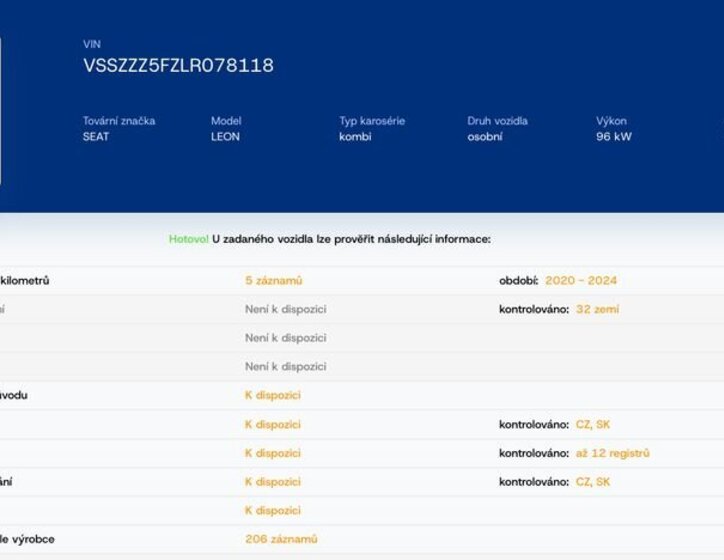Select the kilometrů row label

[x=25, y=281]
